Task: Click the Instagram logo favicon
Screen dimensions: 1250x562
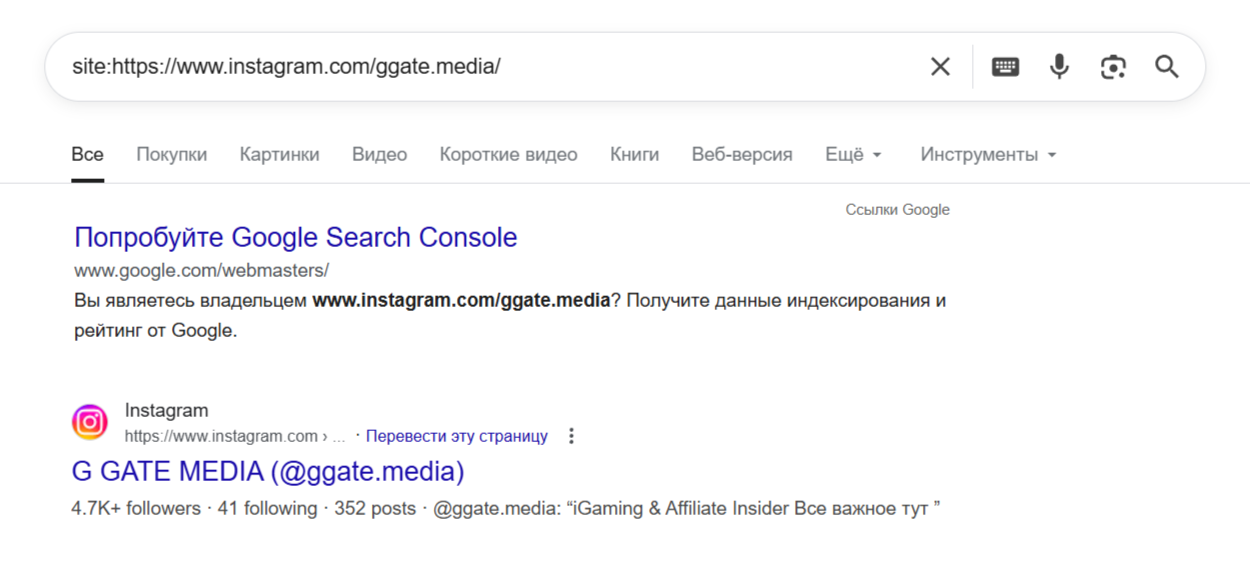Action: coord(90,422)
